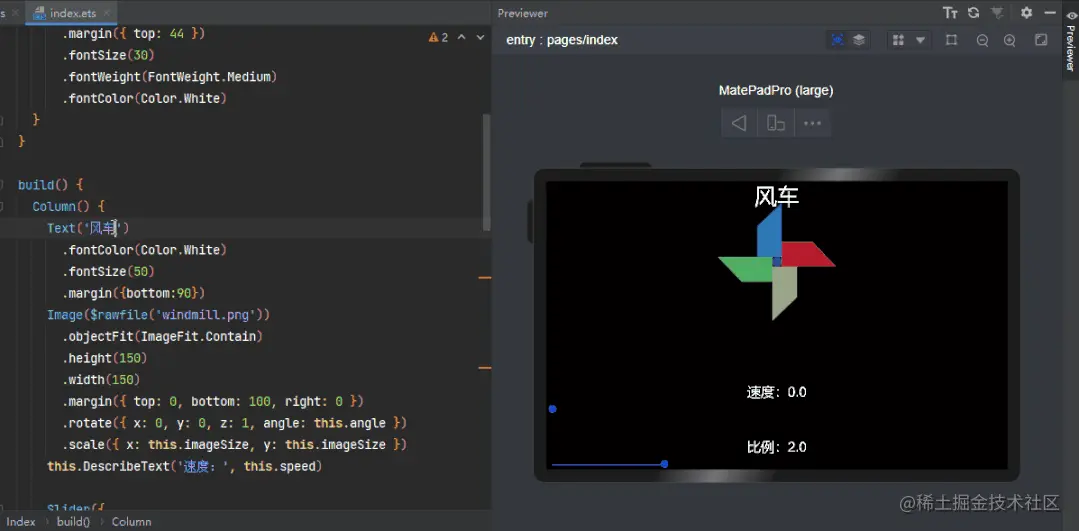This screenshot has height=531, width=1079.
Task: Click the speed slider thumb in preview
Action: pos(553,409)
